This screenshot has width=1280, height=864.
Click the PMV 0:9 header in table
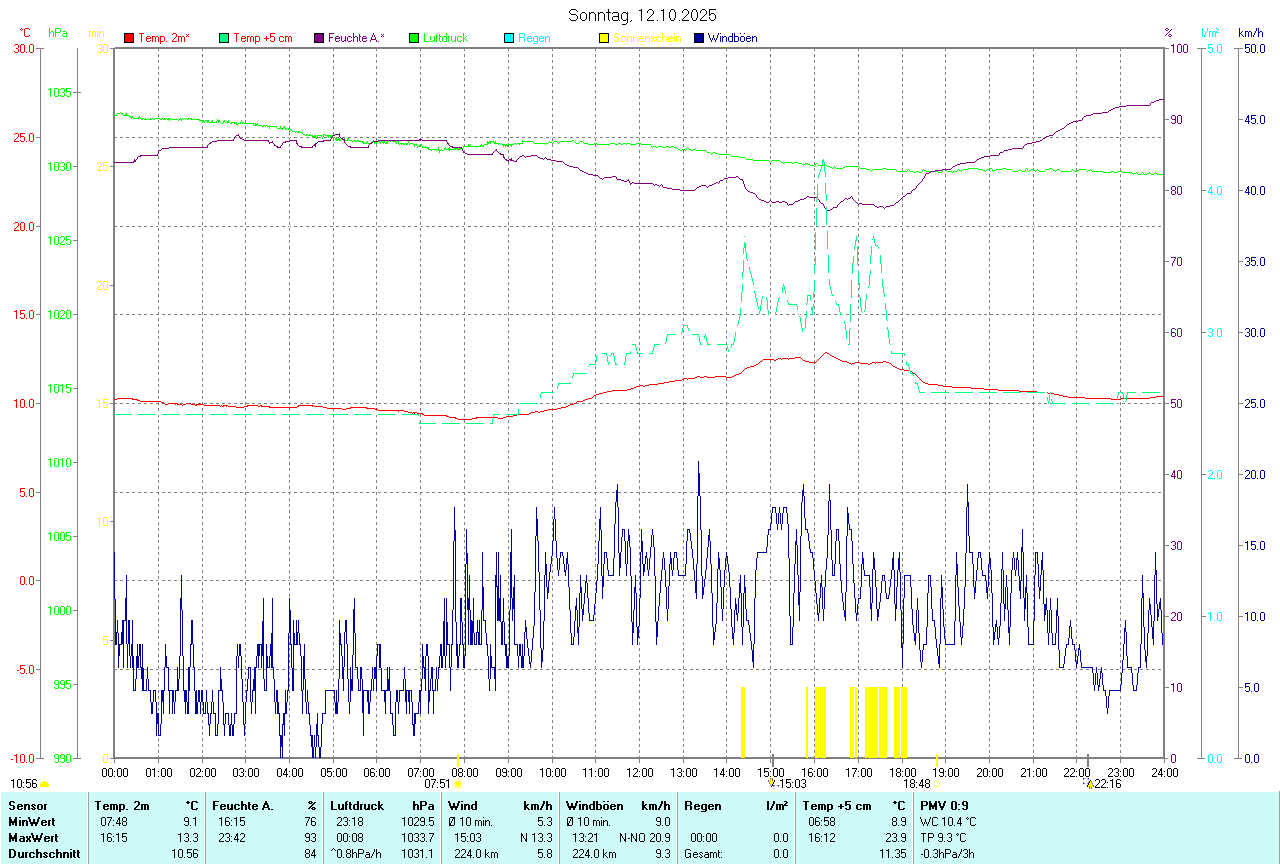coord(944,805)
